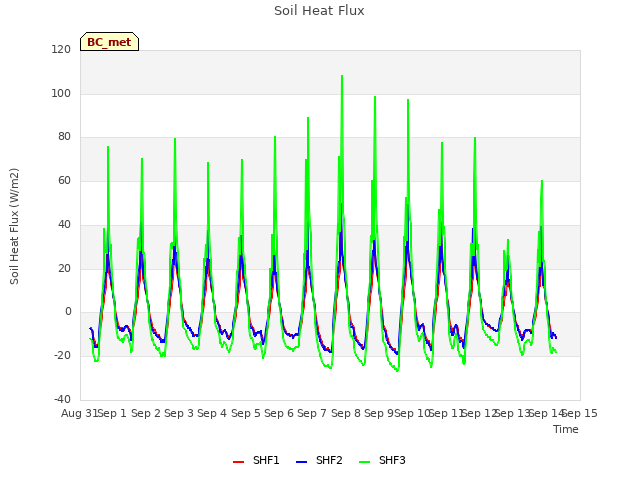Click the Sep 6 x-axis tick label
This screenshot has height=480, width=640.
pos(279,413)
